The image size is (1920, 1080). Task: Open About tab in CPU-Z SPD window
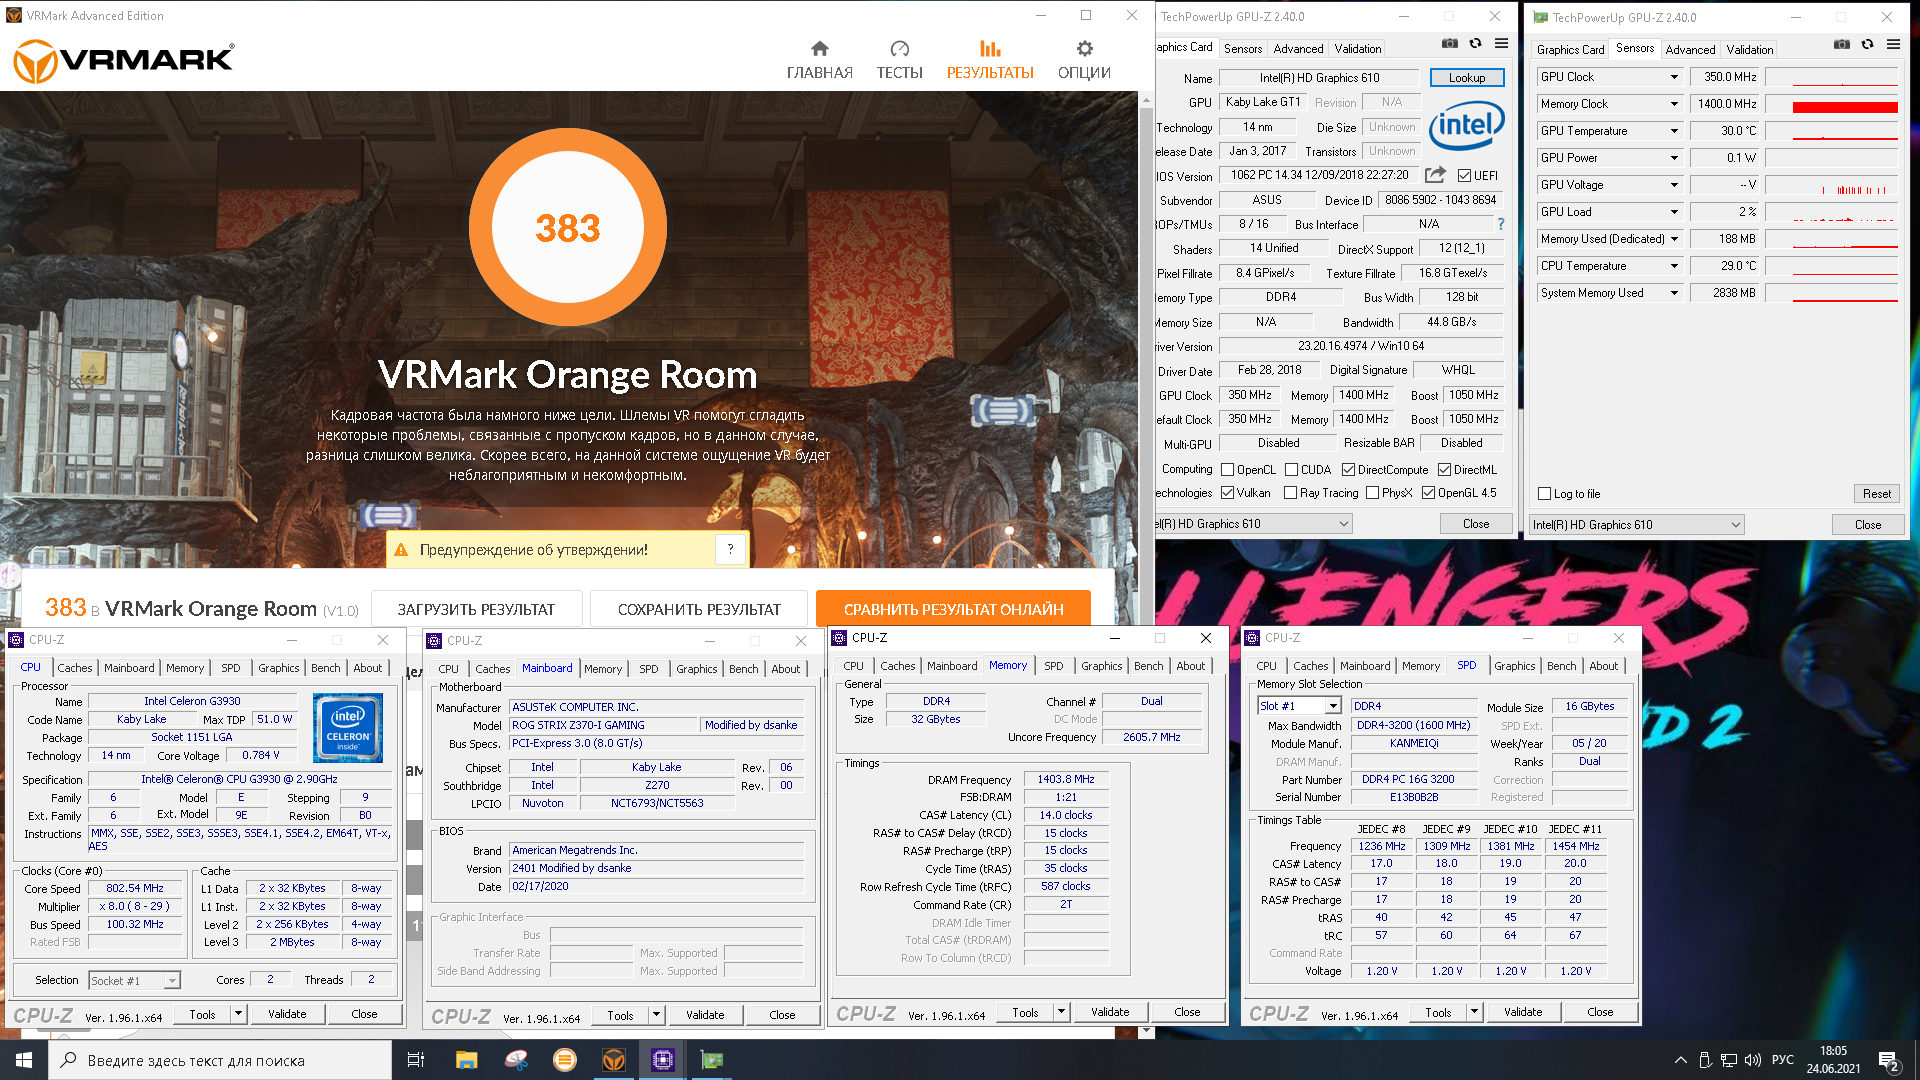(1603, 666)
